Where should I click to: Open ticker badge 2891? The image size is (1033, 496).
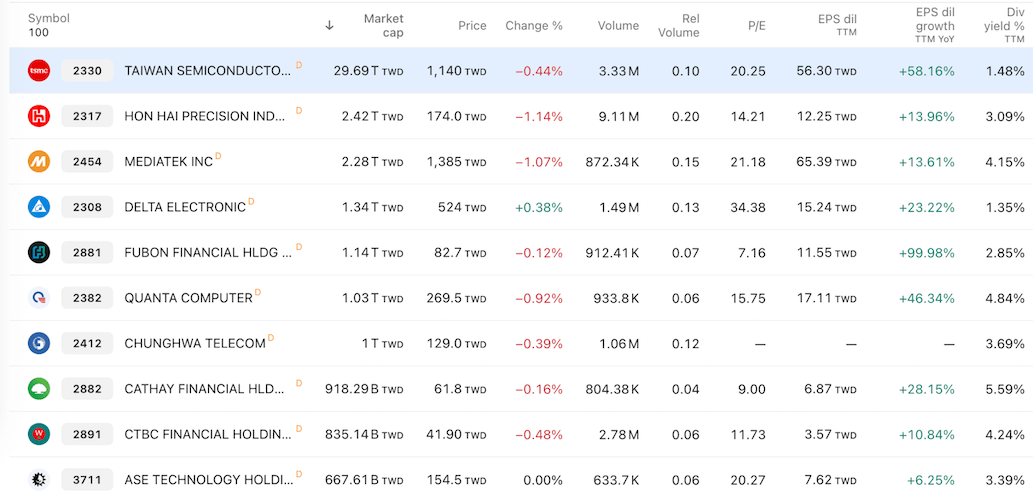(x=88, y=434)
